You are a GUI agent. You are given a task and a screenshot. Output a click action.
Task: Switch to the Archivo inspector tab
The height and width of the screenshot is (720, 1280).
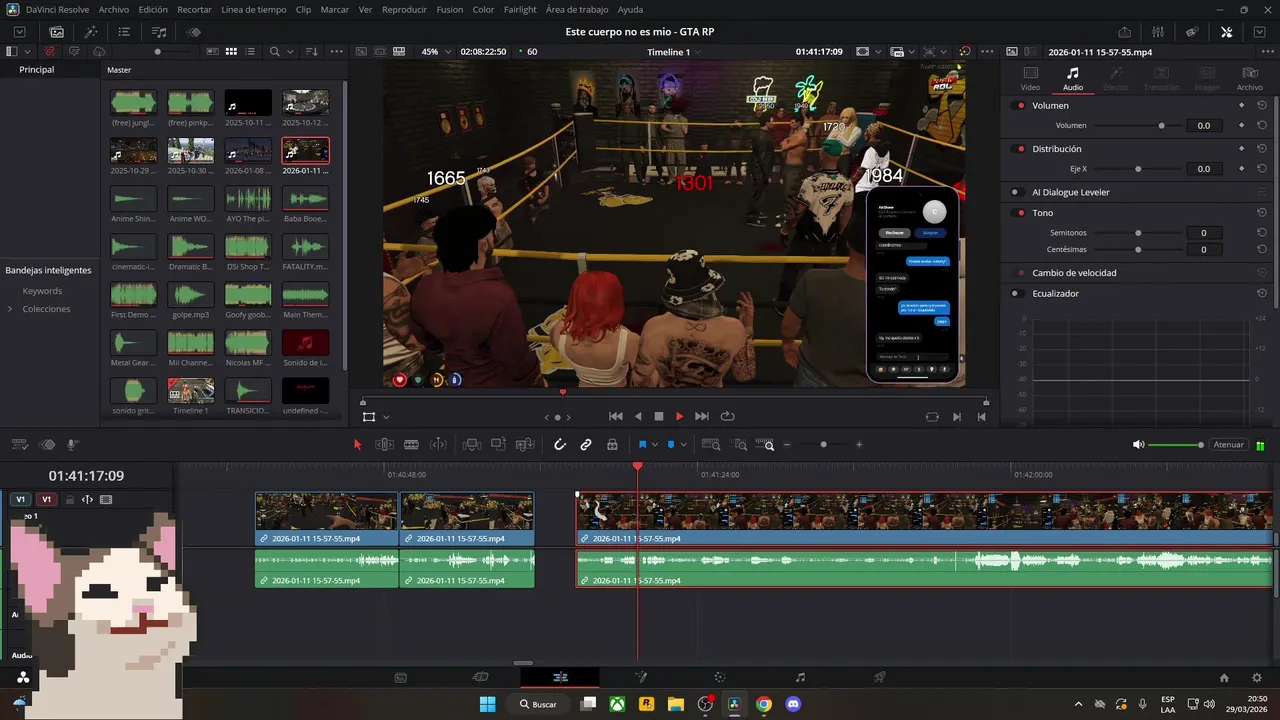click(x=1249, y=78)
